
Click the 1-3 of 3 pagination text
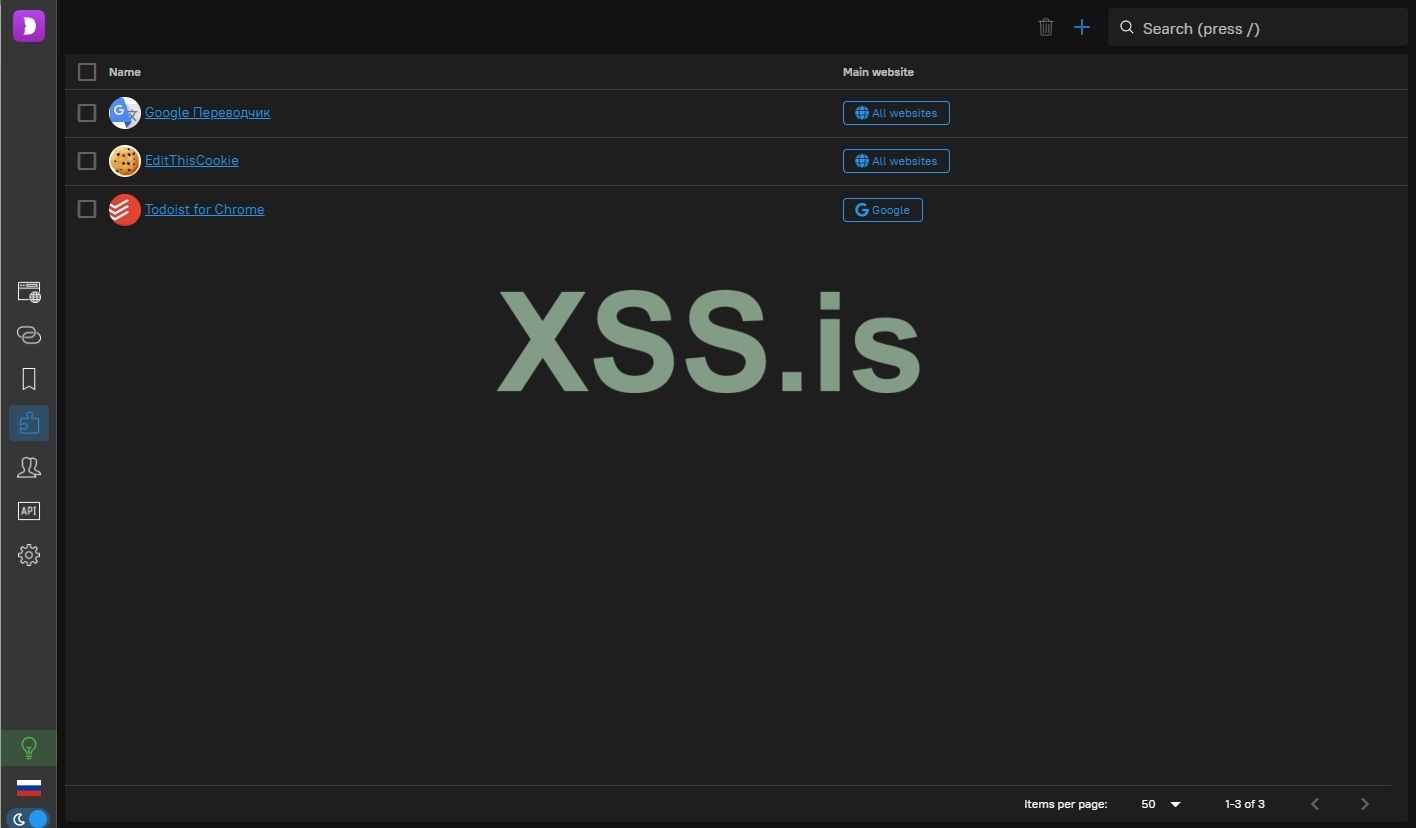click(1245, 804)
